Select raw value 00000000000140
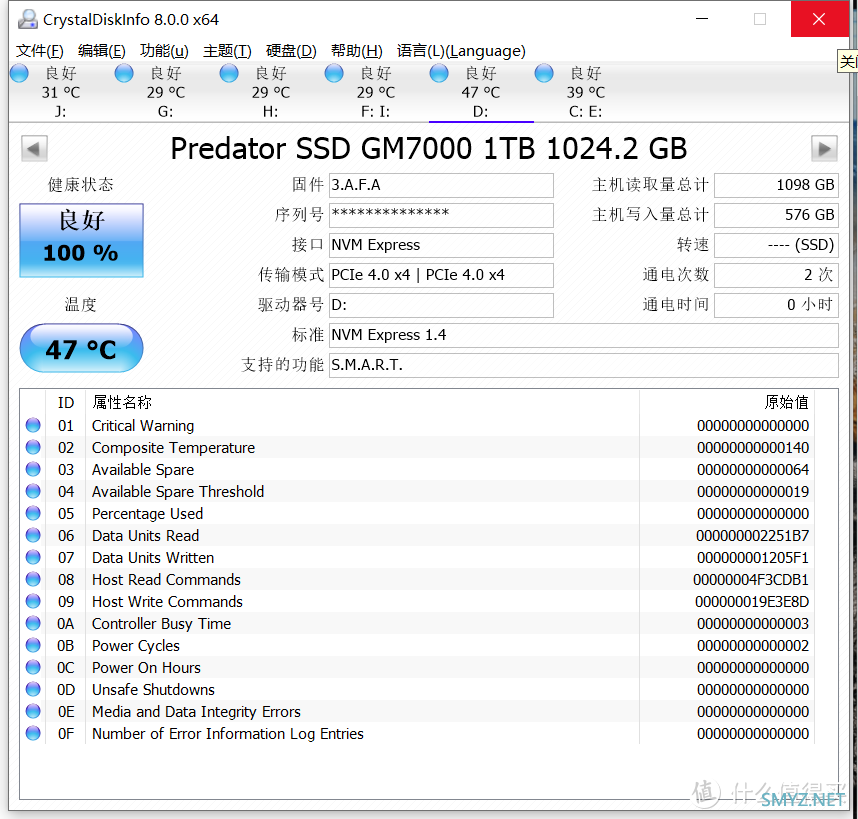 point(752,448)
